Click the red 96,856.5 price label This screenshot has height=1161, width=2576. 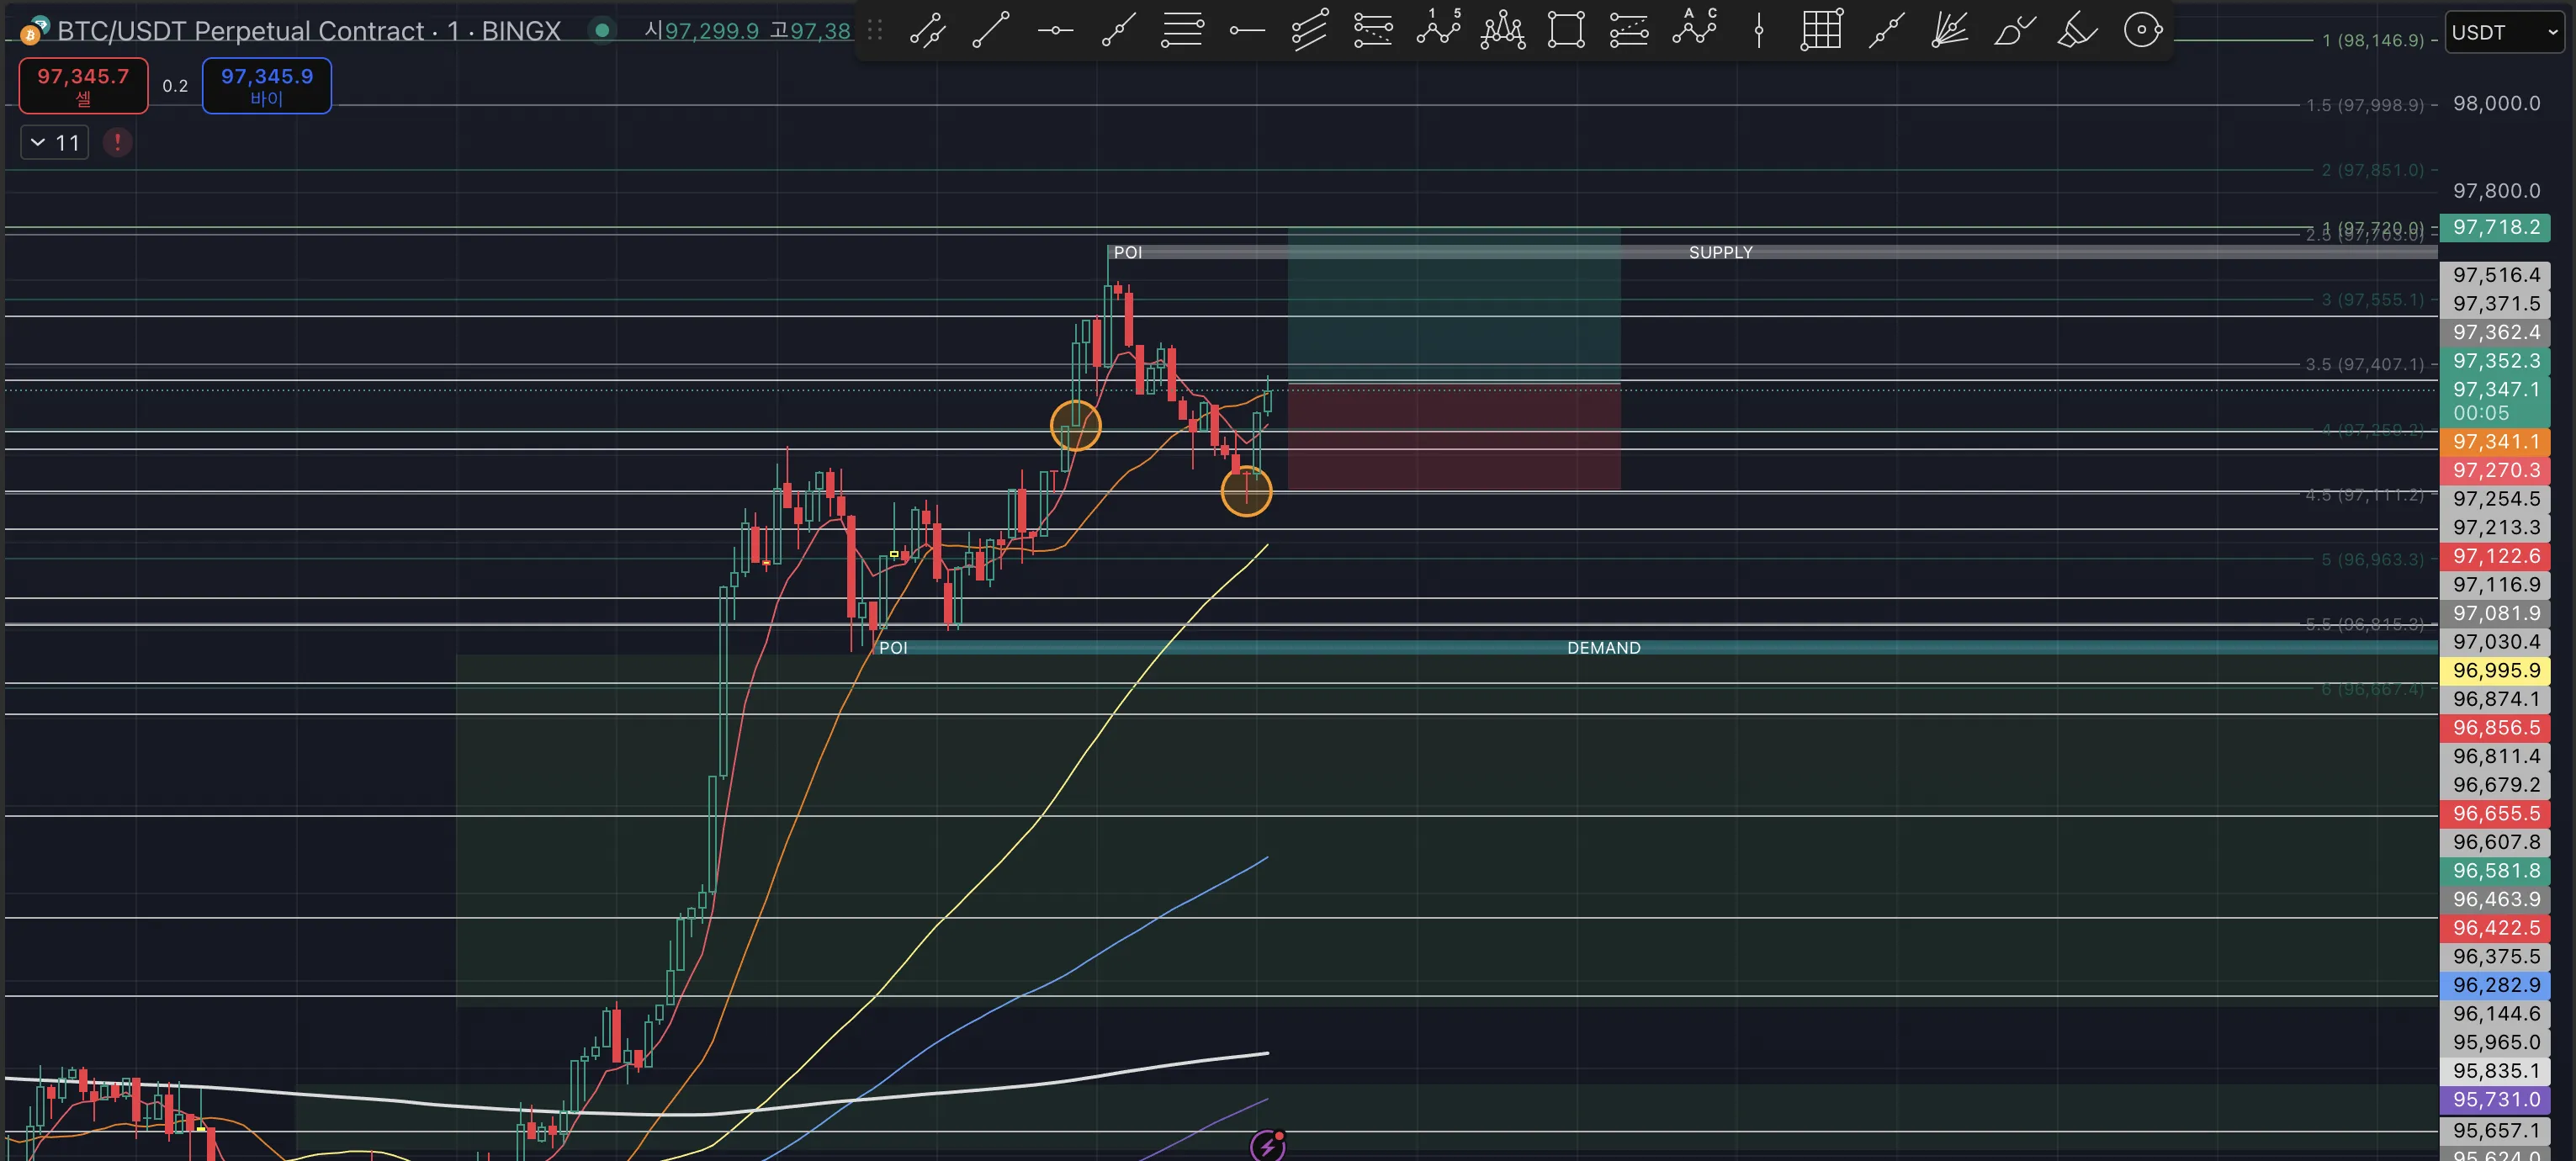2495,727
